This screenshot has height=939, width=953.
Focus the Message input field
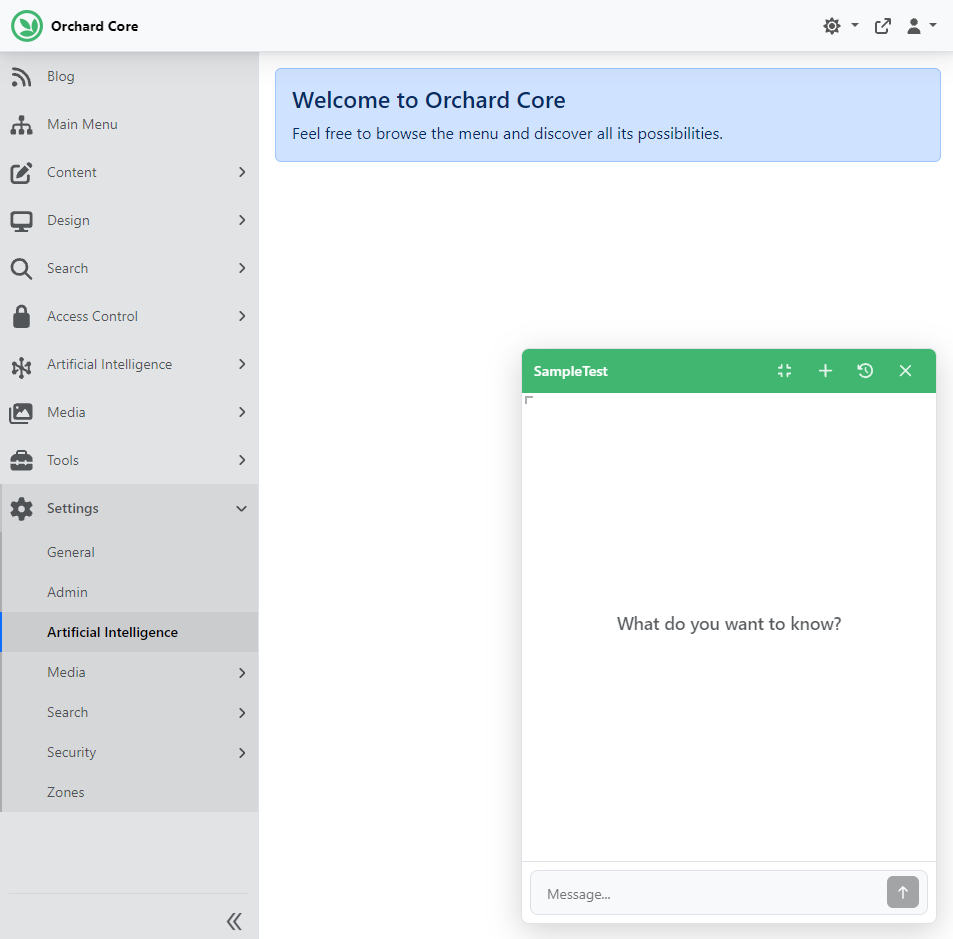708,894
